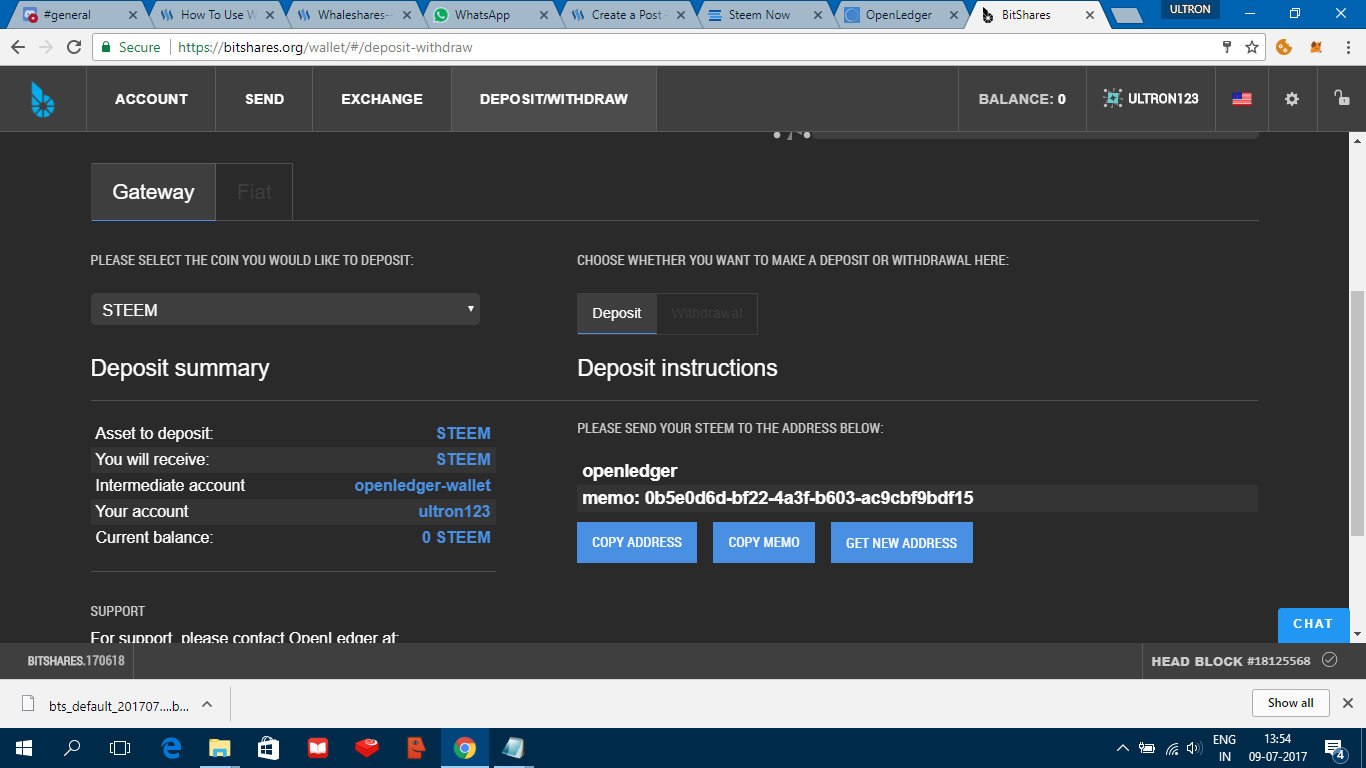Select the Deposit option
The height and width of the screenshot is (768, 1366).
click(x=617, y=313)
